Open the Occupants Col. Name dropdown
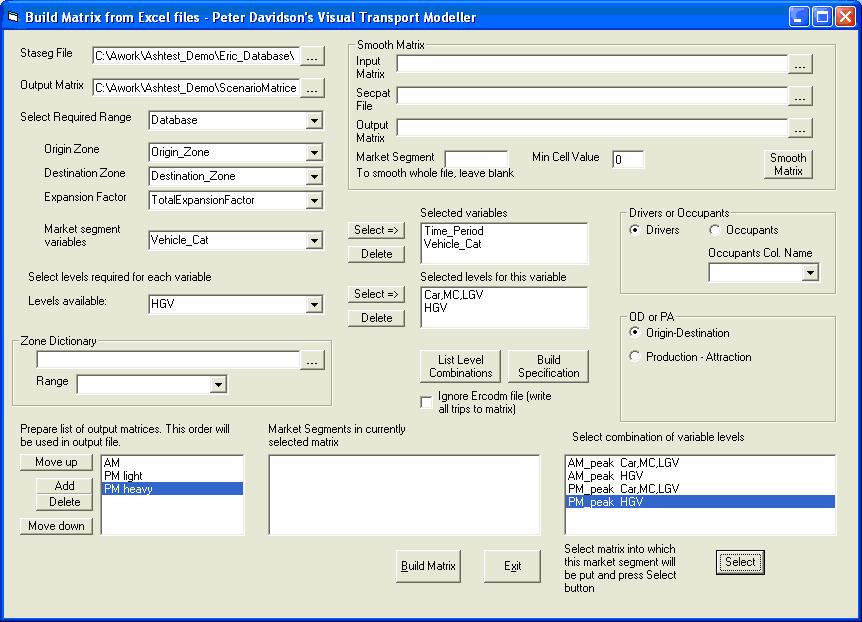 coord(809,272)
